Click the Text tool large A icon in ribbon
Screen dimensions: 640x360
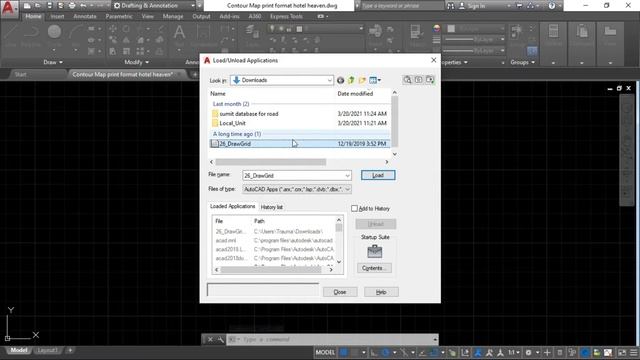coord(179,31)
